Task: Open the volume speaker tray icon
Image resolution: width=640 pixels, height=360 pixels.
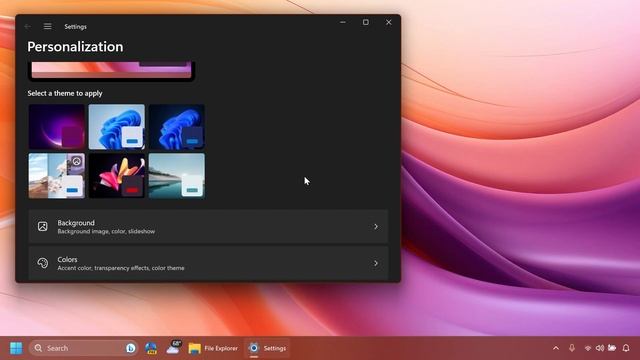Action: [600, 348]
